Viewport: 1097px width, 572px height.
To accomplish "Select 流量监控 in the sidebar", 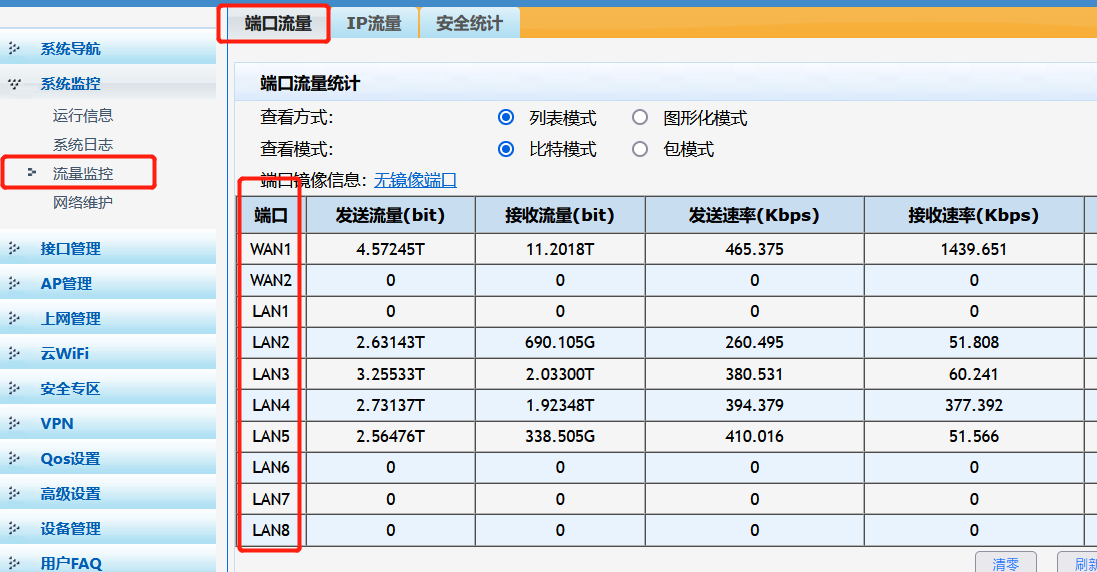I will coord(83,173).
